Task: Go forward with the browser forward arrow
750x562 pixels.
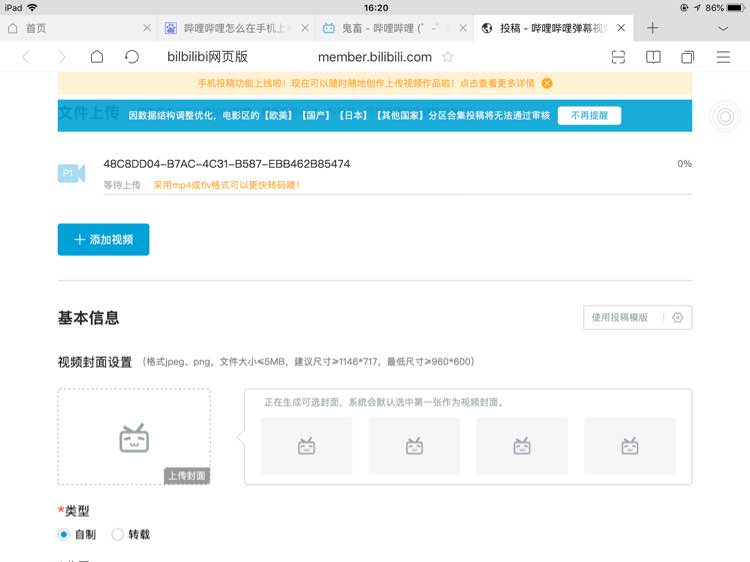Action: click(62, 57)
